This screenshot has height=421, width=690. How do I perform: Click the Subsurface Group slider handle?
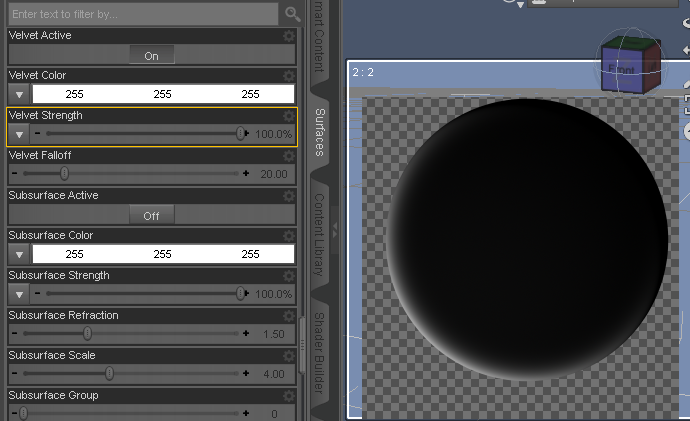pyautogui.click(x=24, y=414)
